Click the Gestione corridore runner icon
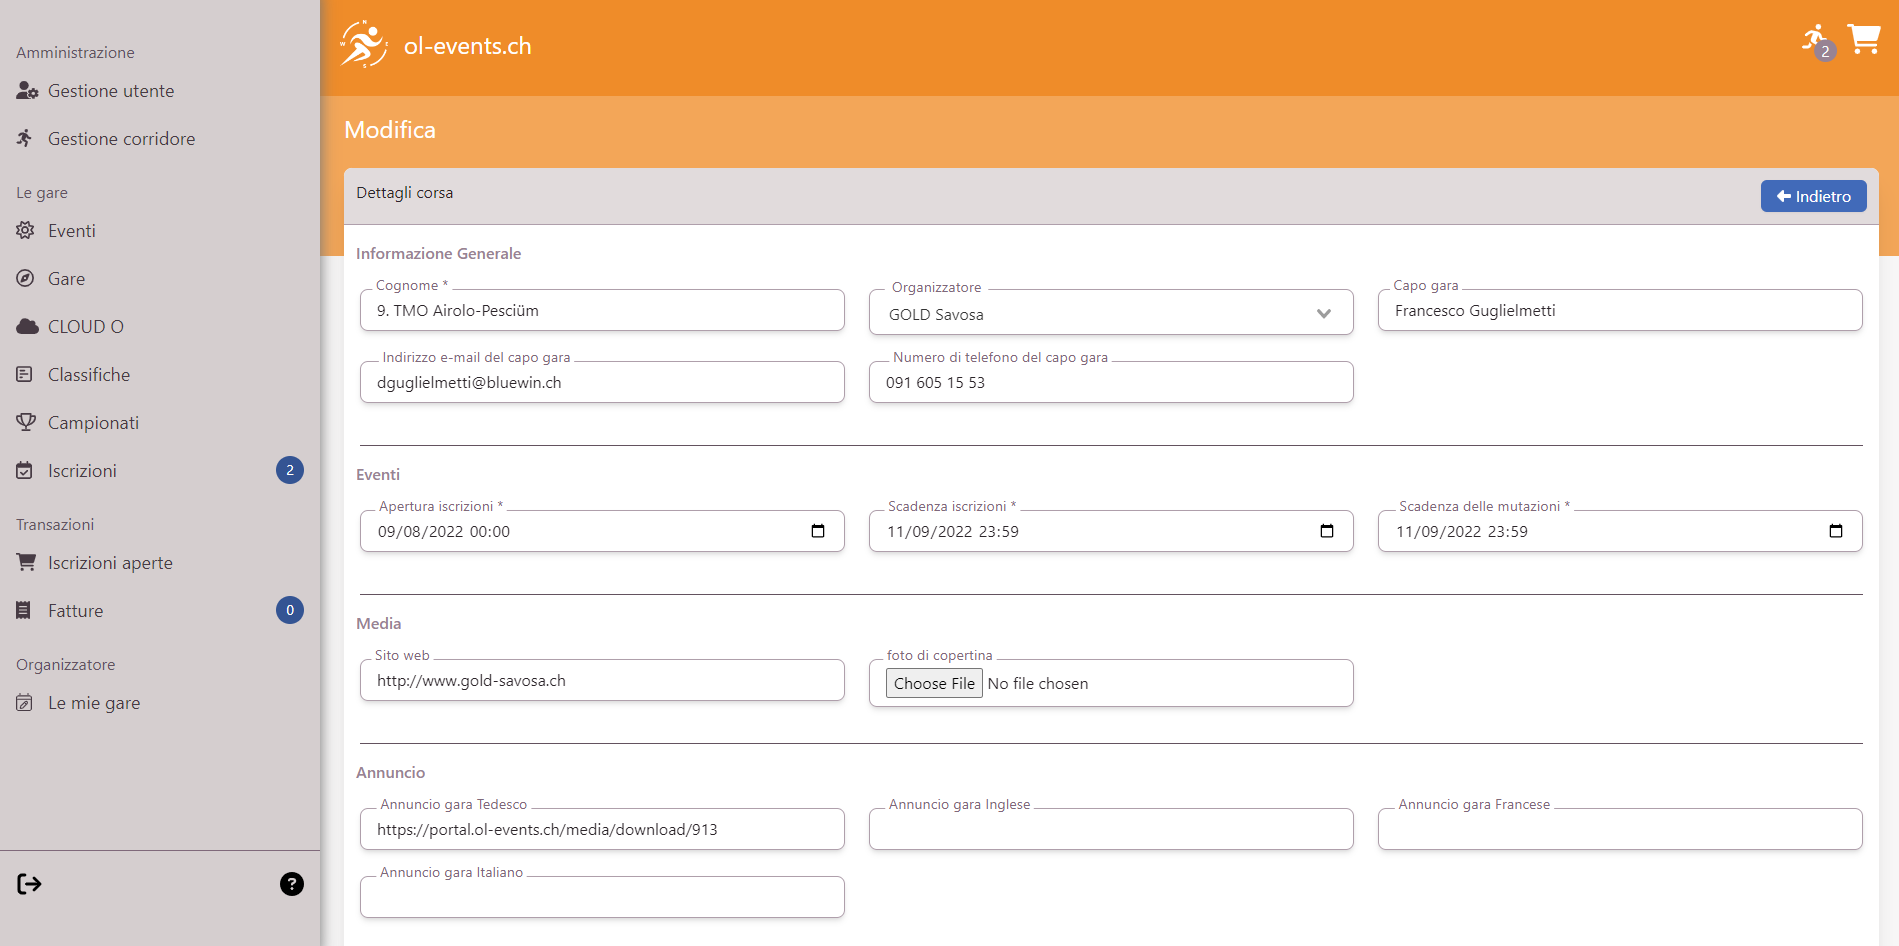 [x=25, y=138]
